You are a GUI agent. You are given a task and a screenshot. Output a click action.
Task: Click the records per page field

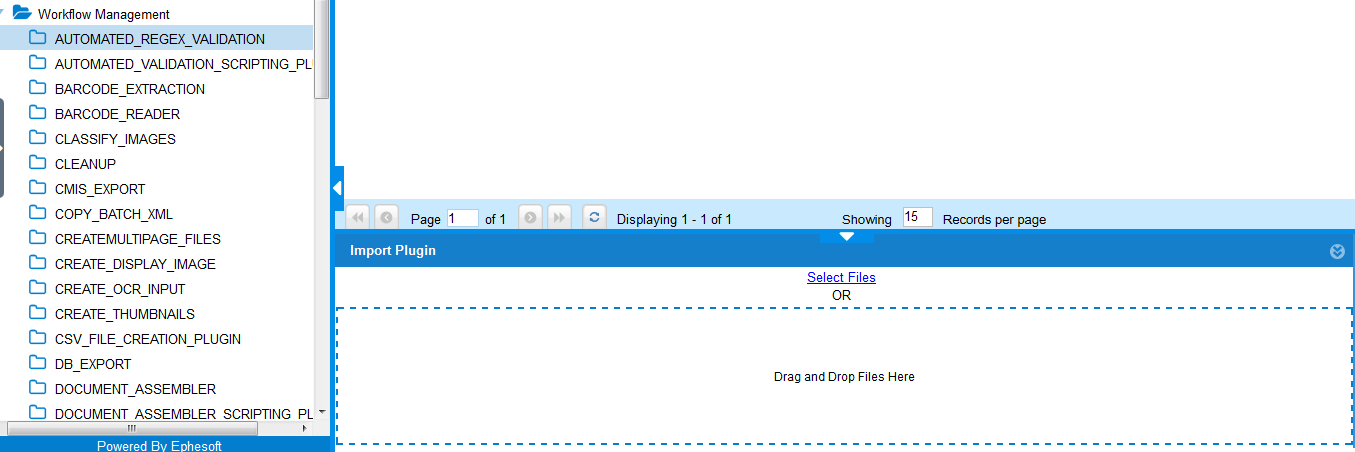pos(918,217)
